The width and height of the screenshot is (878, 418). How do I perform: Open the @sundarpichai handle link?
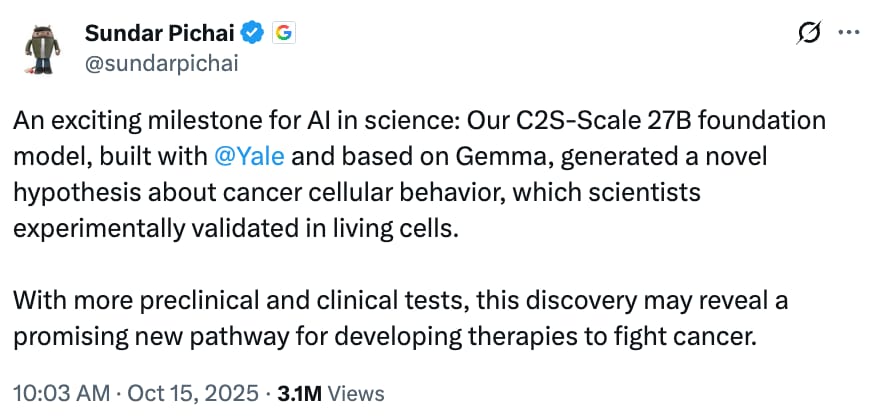pos(161,61)
